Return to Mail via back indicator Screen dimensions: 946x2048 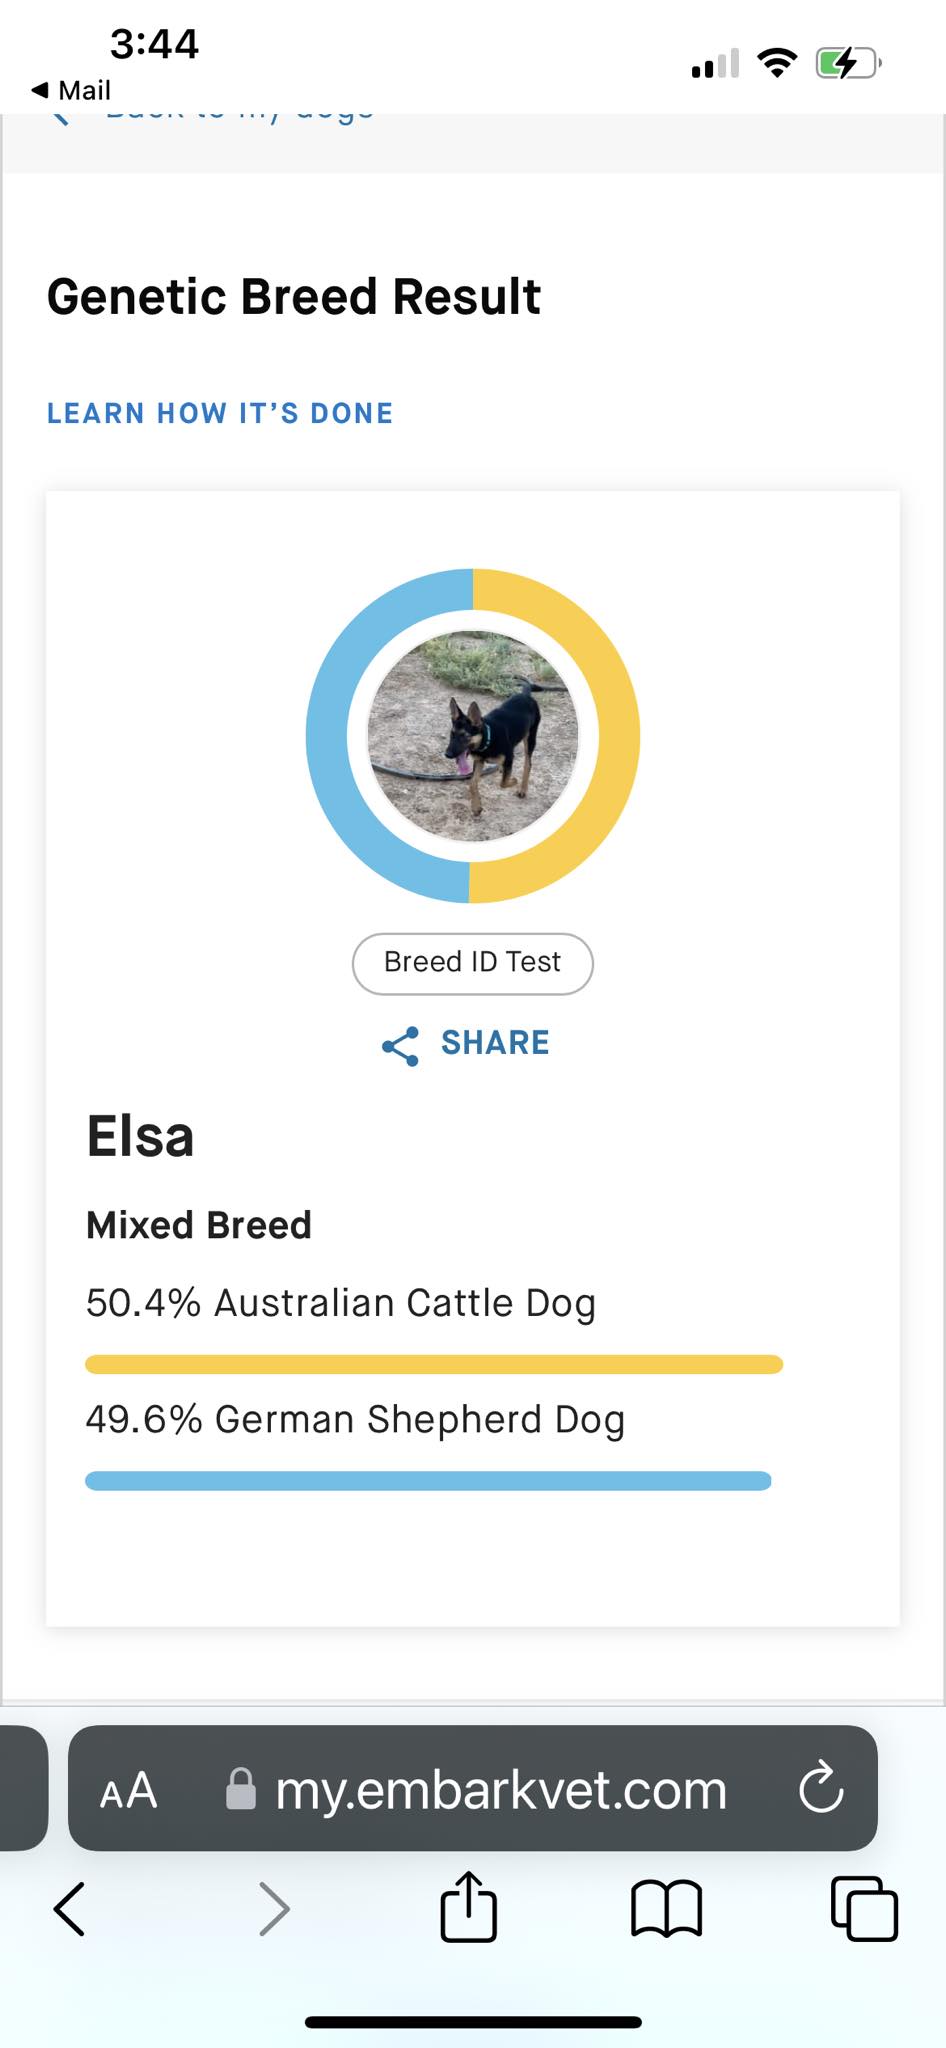(70, 90)
